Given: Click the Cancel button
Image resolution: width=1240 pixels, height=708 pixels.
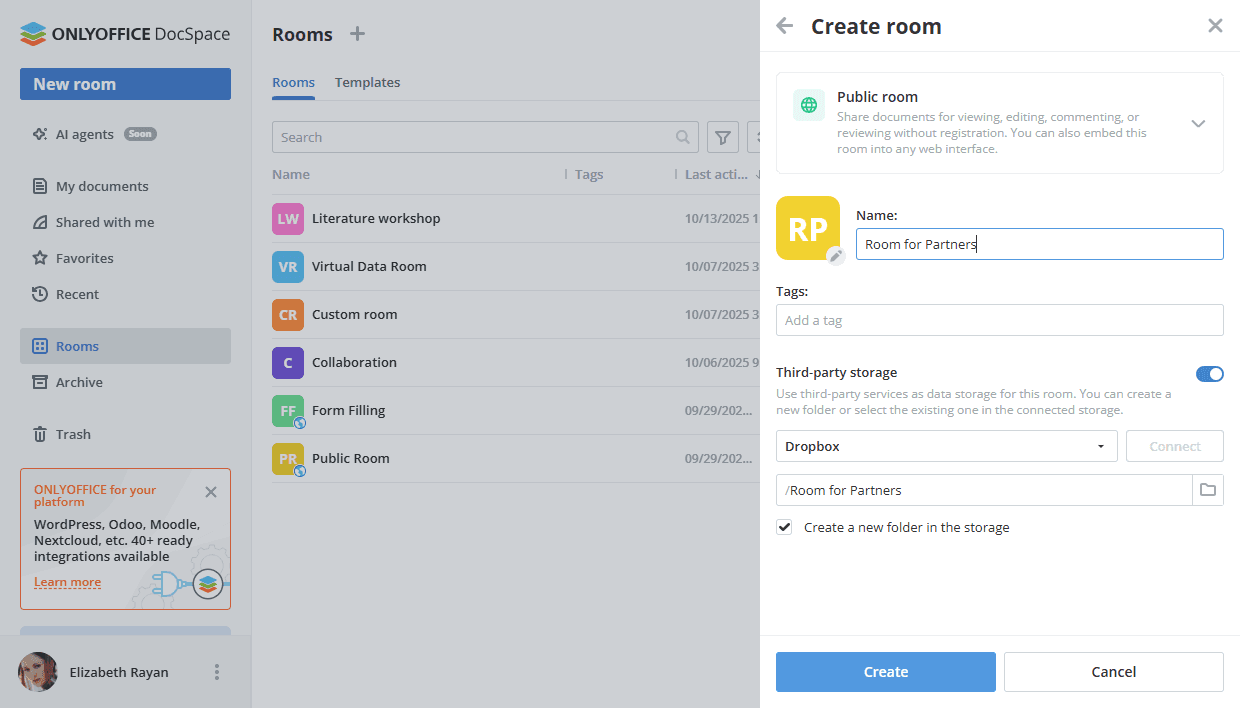Looking at the screenshot, I should (x=1113, y=672).
